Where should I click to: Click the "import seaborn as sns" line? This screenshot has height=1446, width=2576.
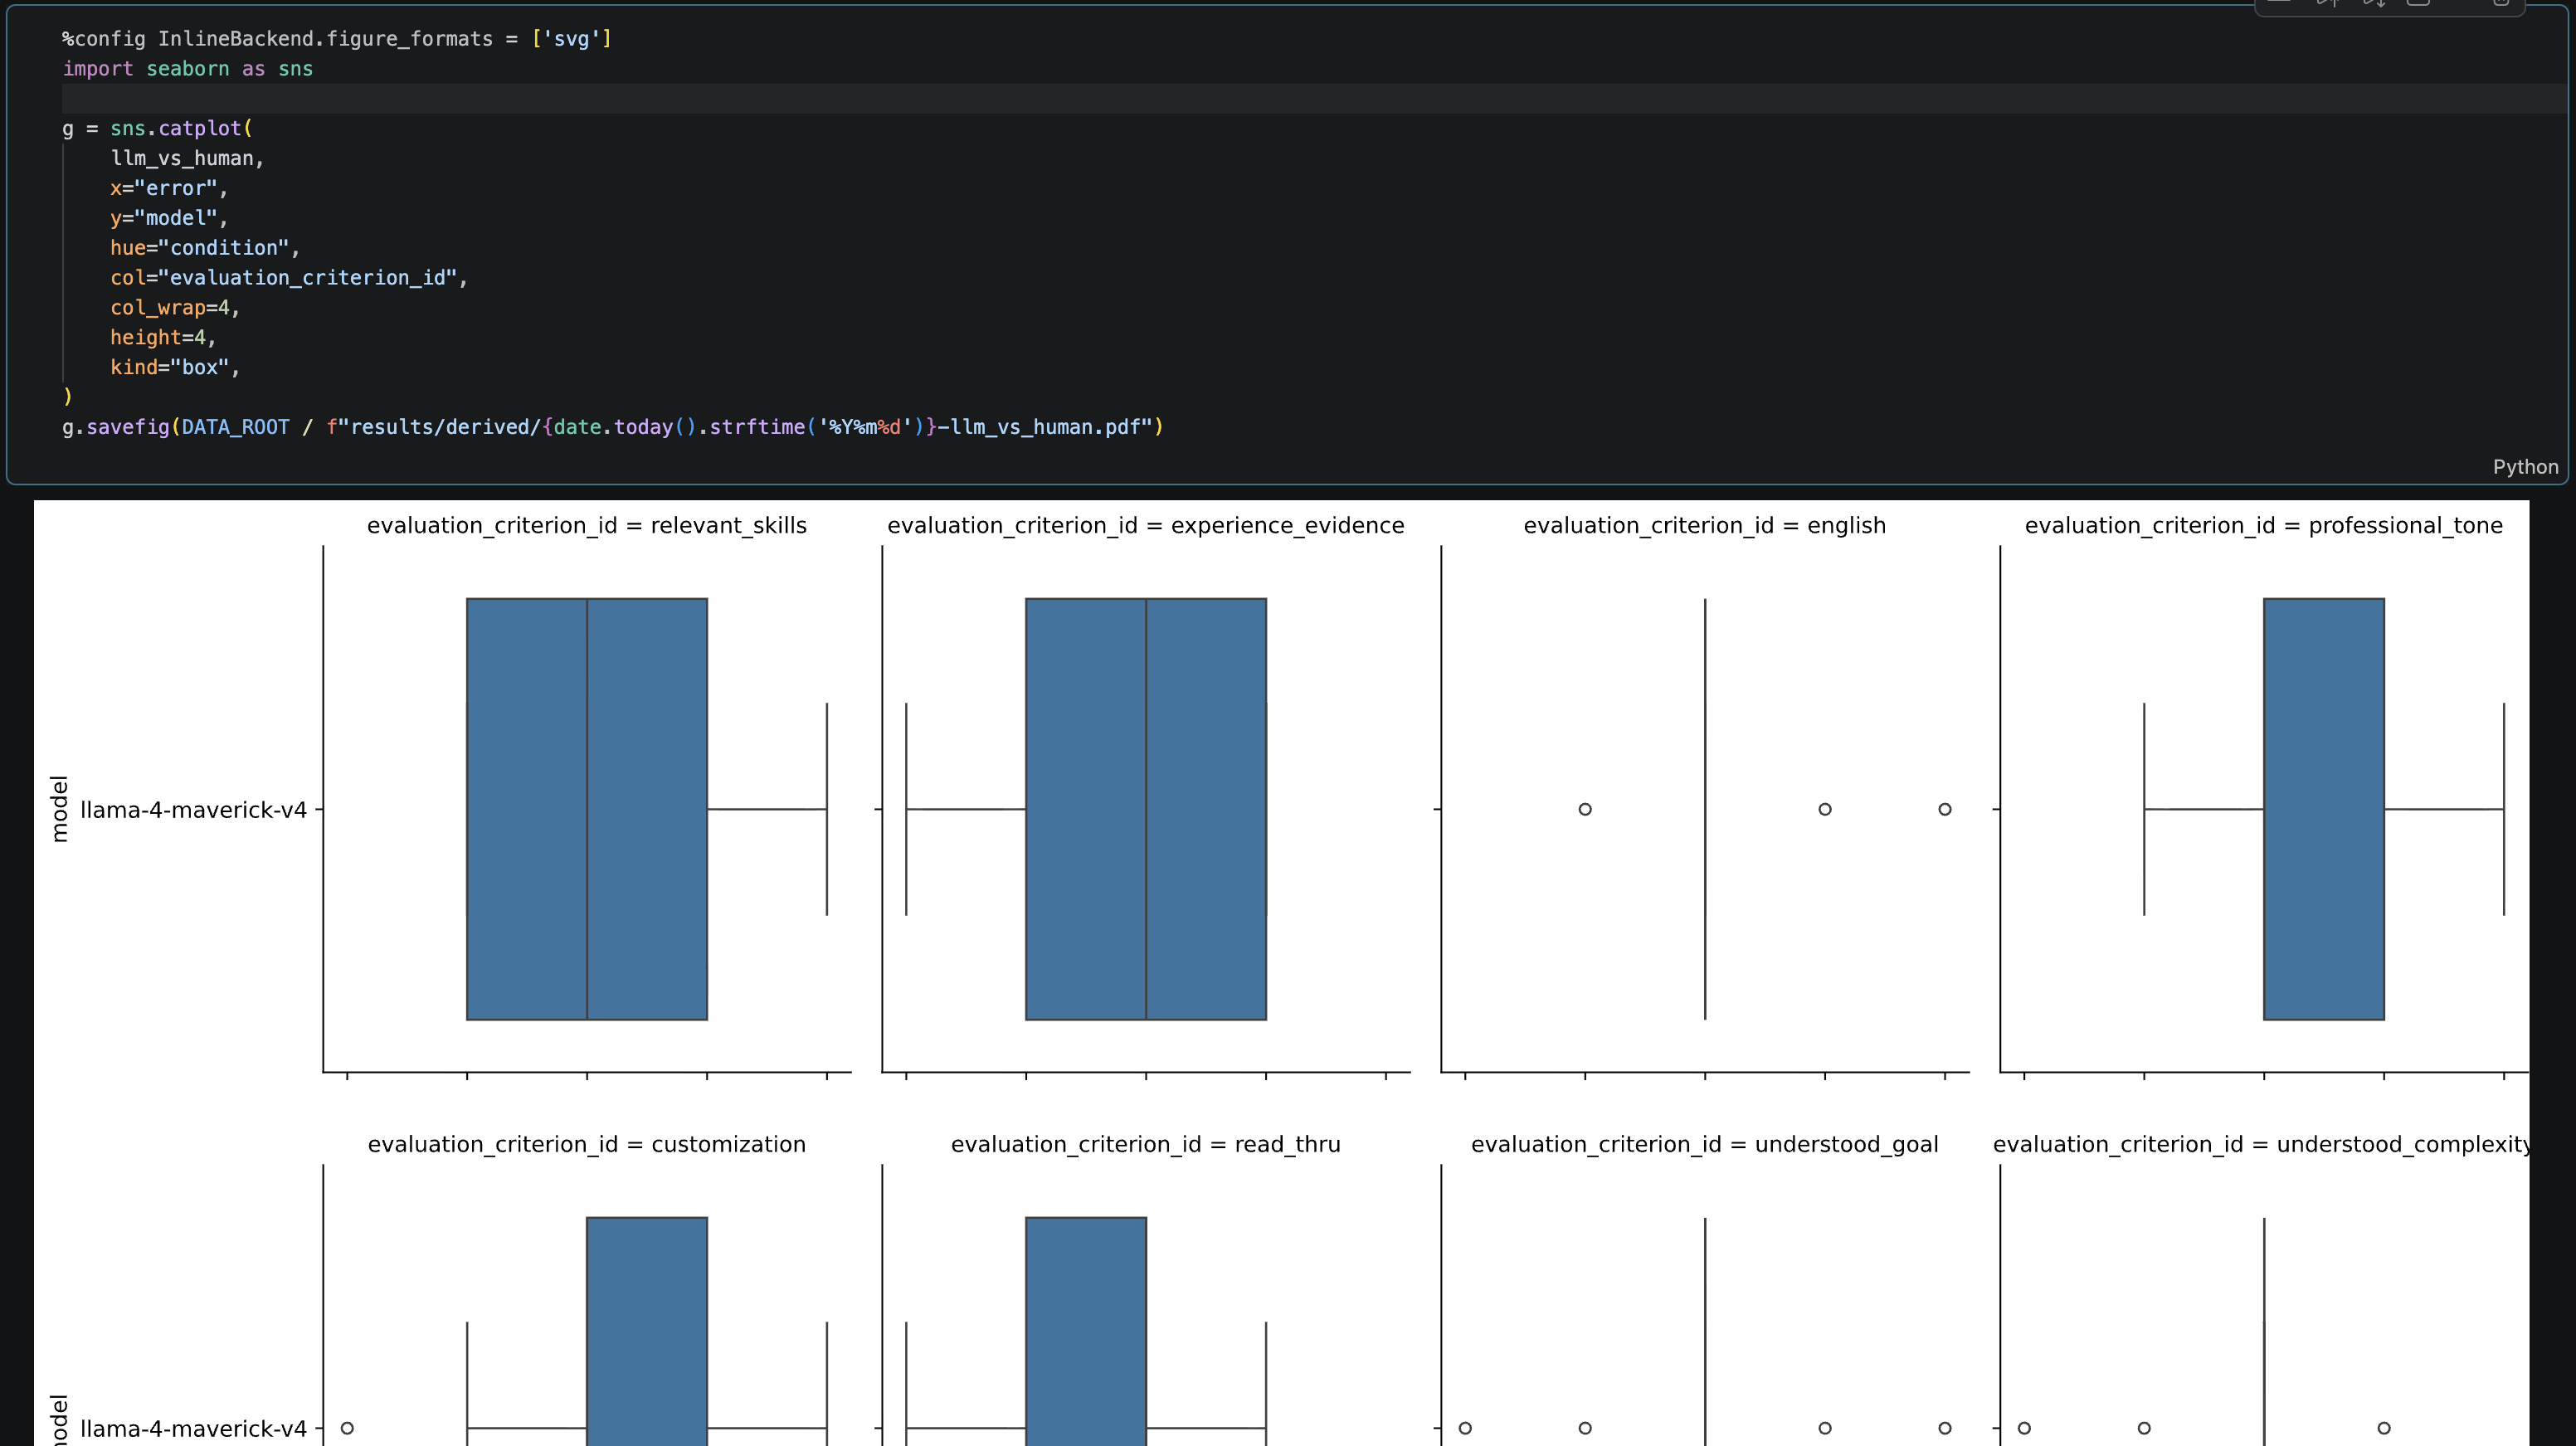(x=188, y=69)
